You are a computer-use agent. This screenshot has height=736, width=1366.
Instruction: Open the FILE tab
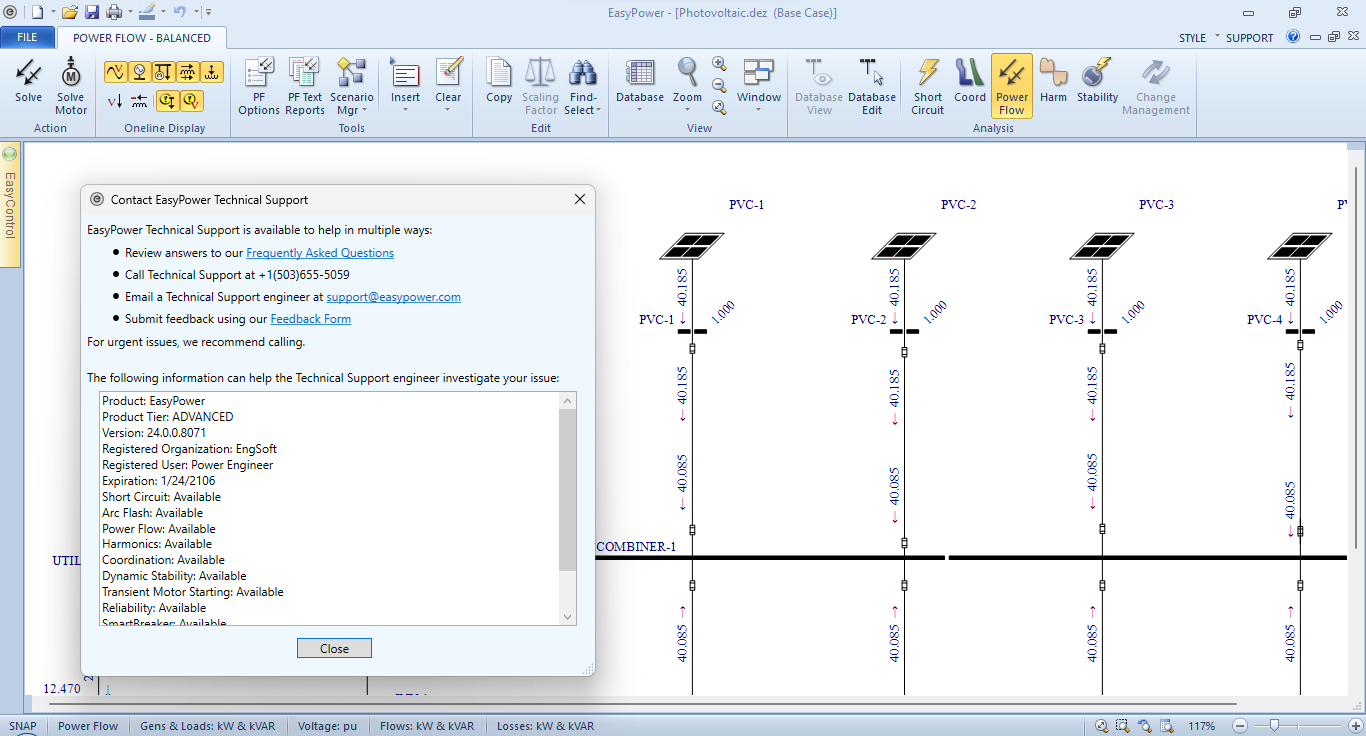27,37
